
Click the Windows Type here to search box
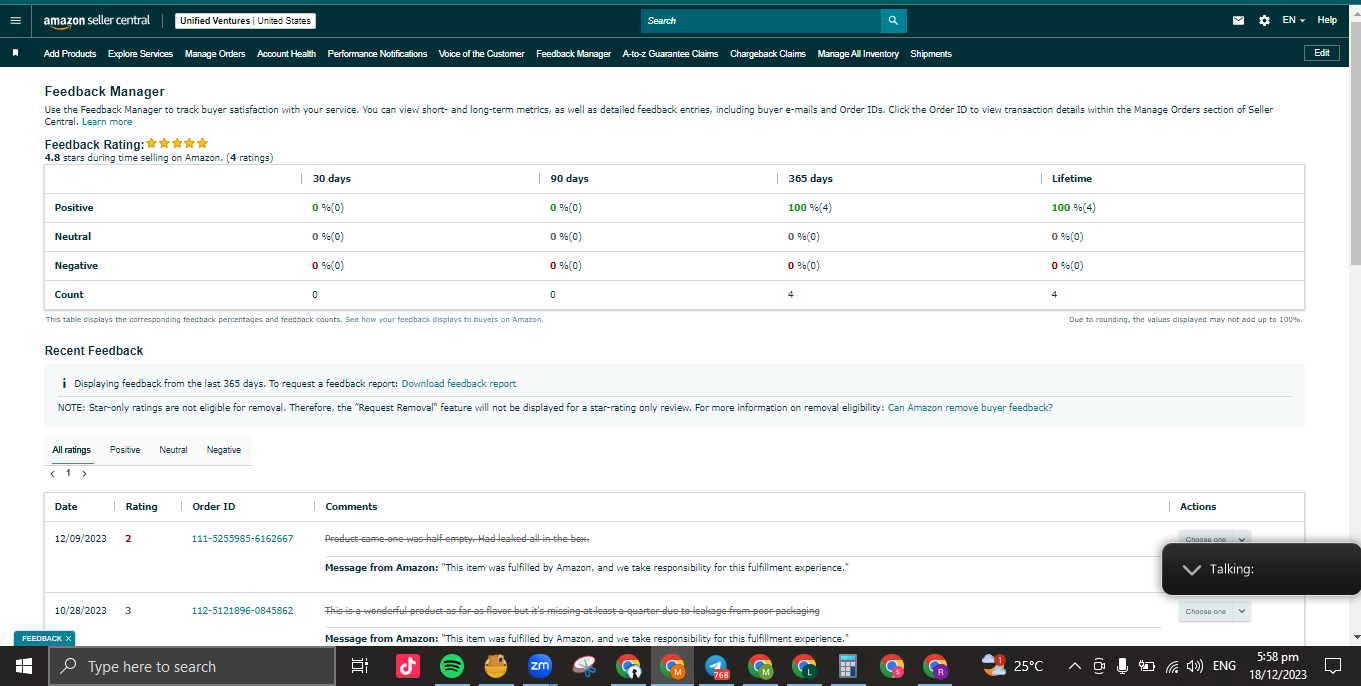[x=192, y=666]
